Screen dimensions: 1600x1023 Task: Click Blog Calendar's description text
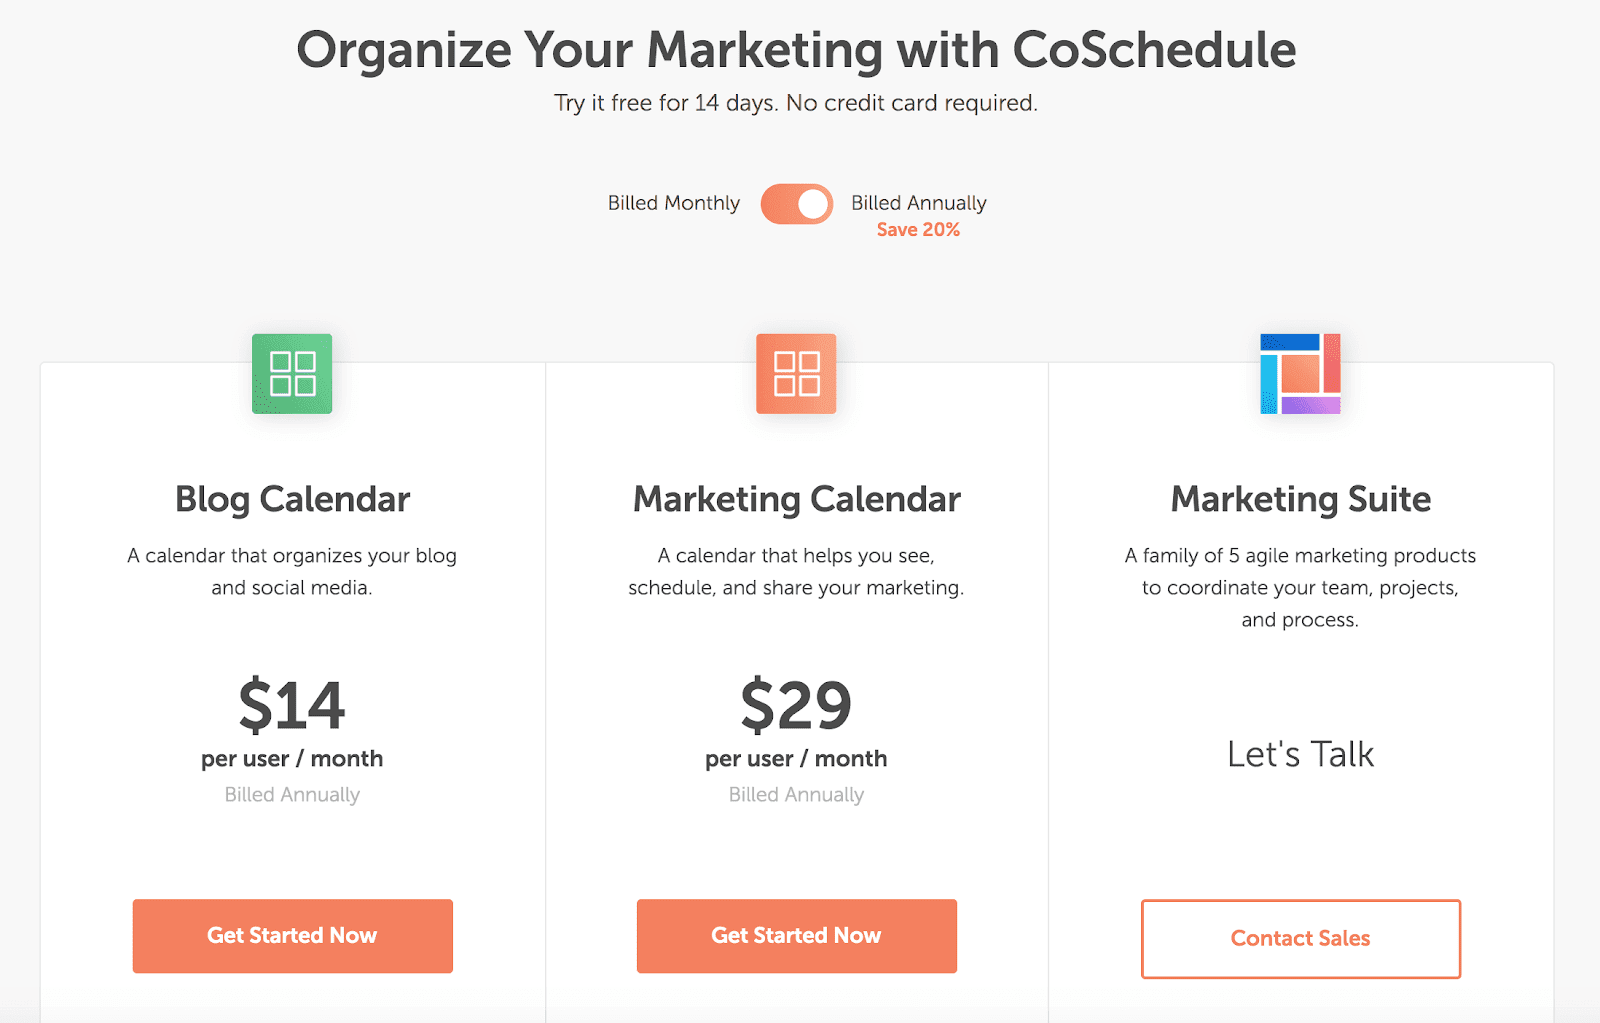click(292, 572)
